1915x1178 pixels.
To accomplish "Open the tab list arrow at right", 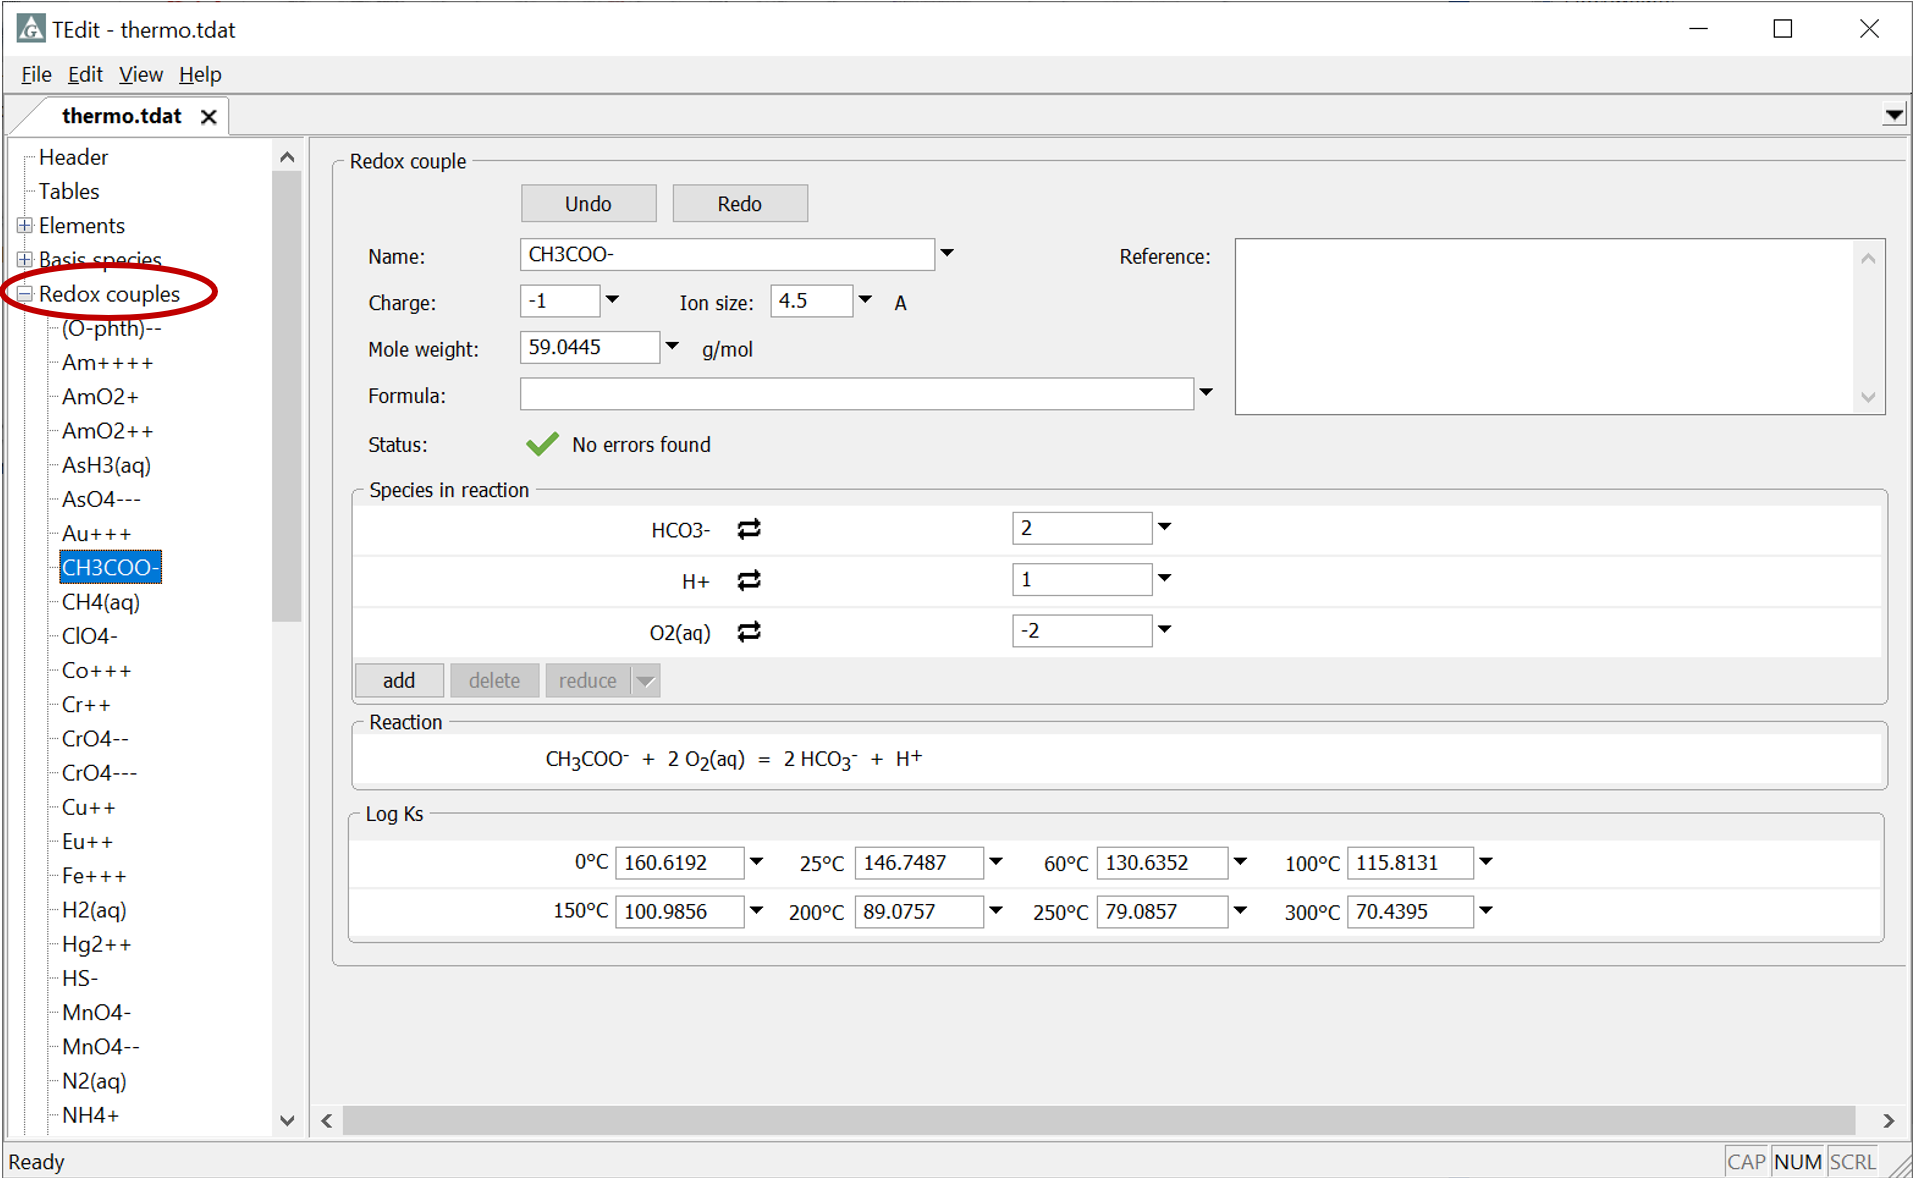I will coord(1893,115).
